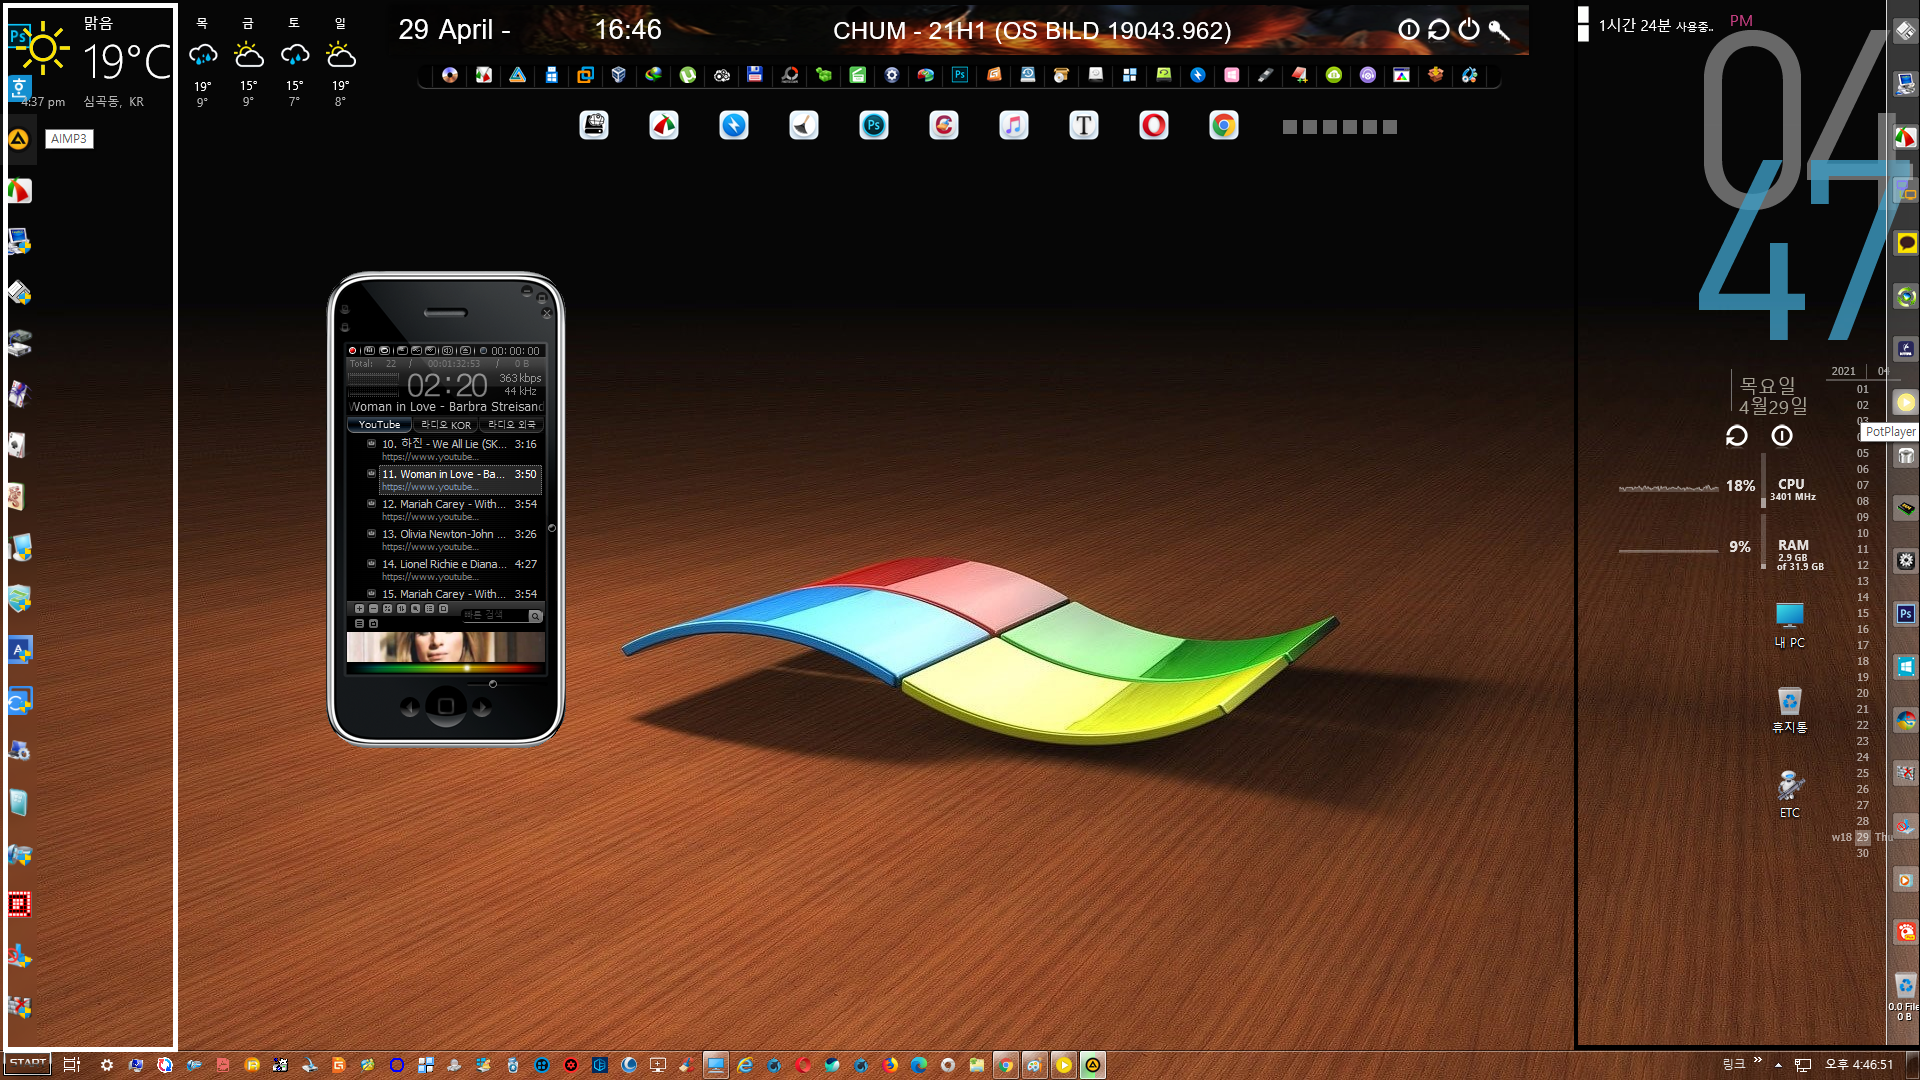
Task: Click the wrench settings icon in top banner
Action: point(1499,30)
